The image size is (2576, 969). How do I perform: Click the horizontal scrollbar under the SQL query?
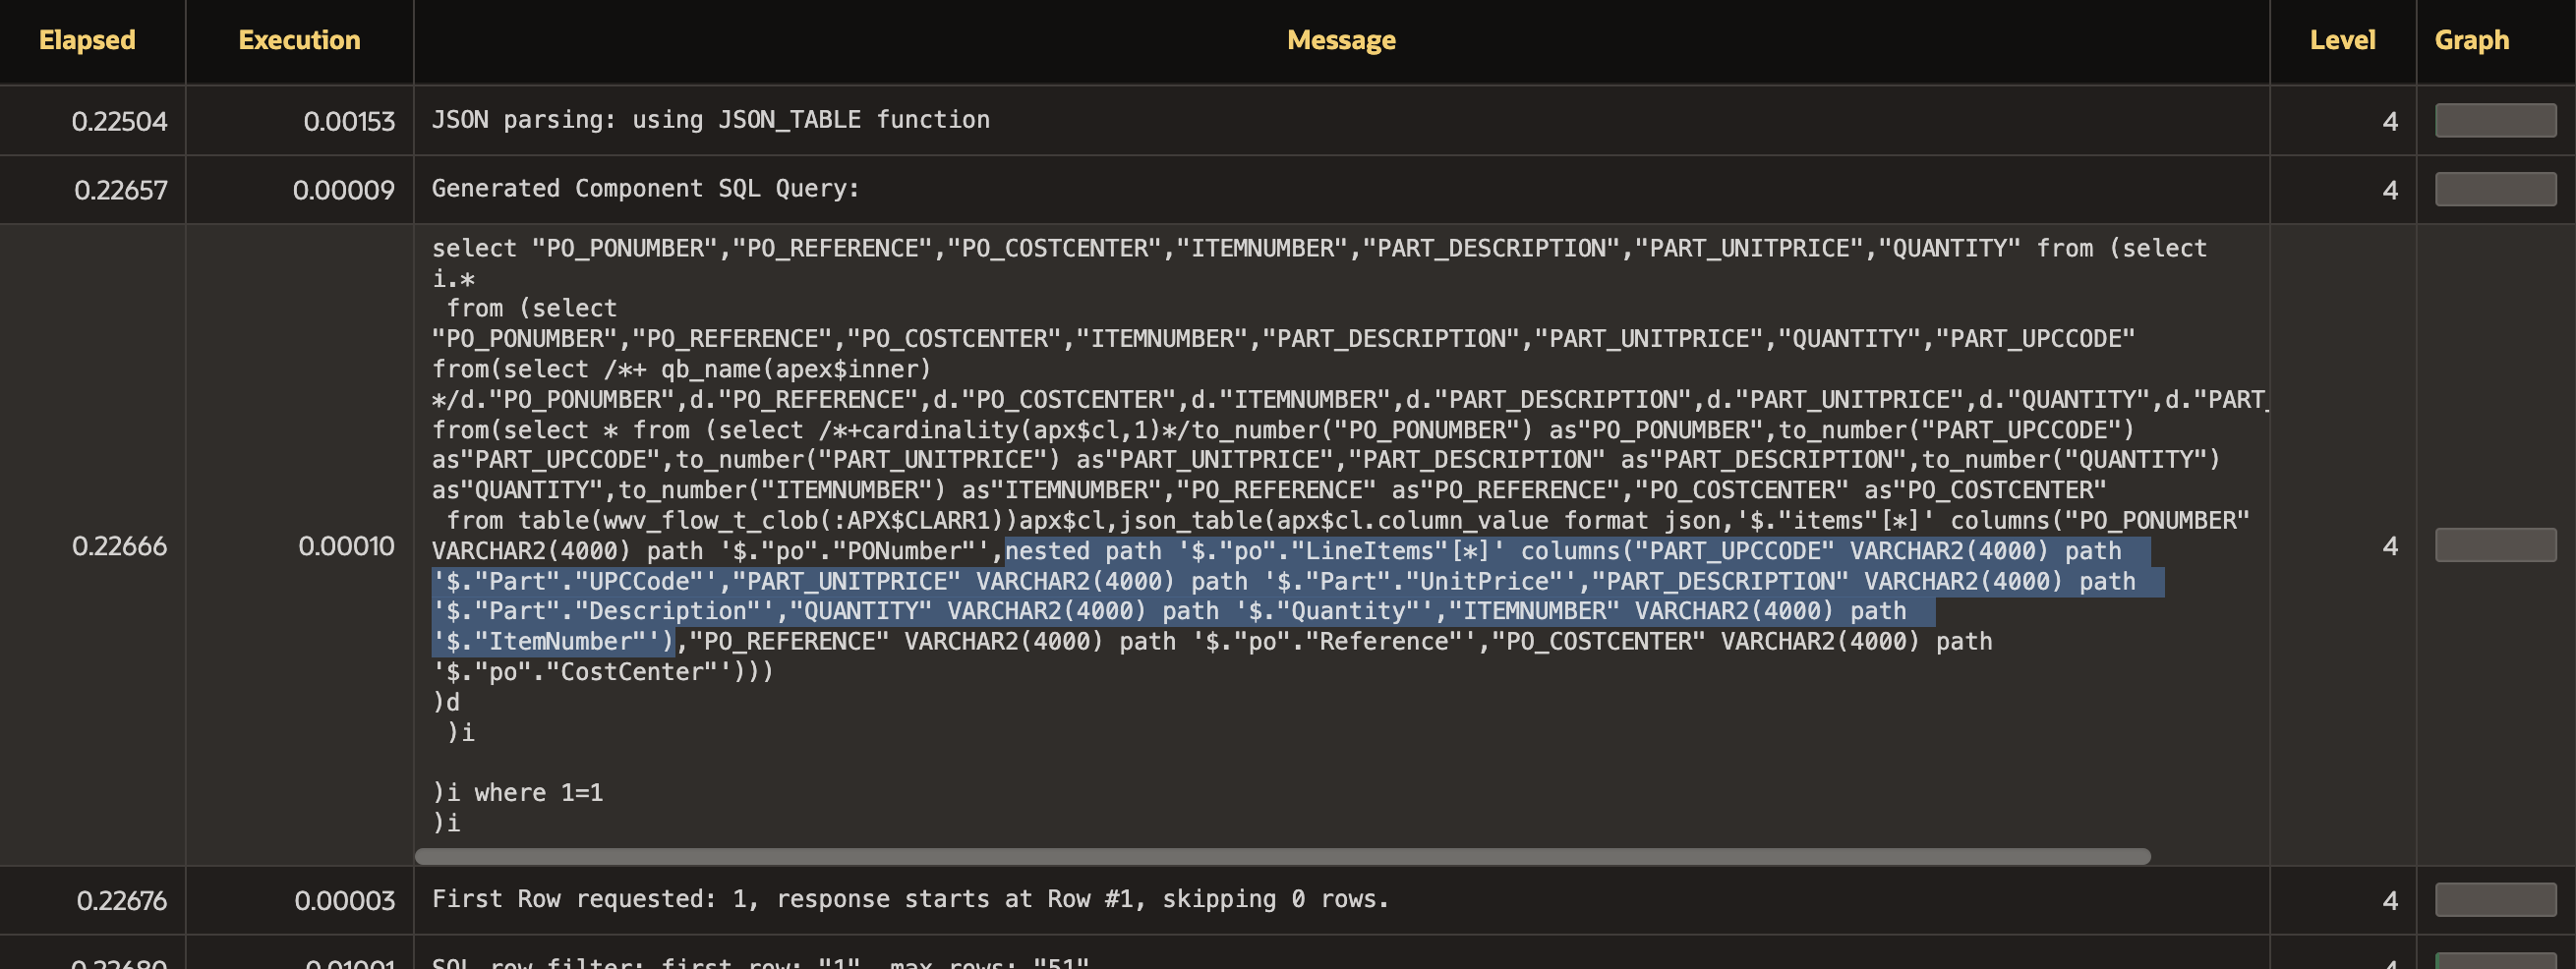coord(1282,857)
